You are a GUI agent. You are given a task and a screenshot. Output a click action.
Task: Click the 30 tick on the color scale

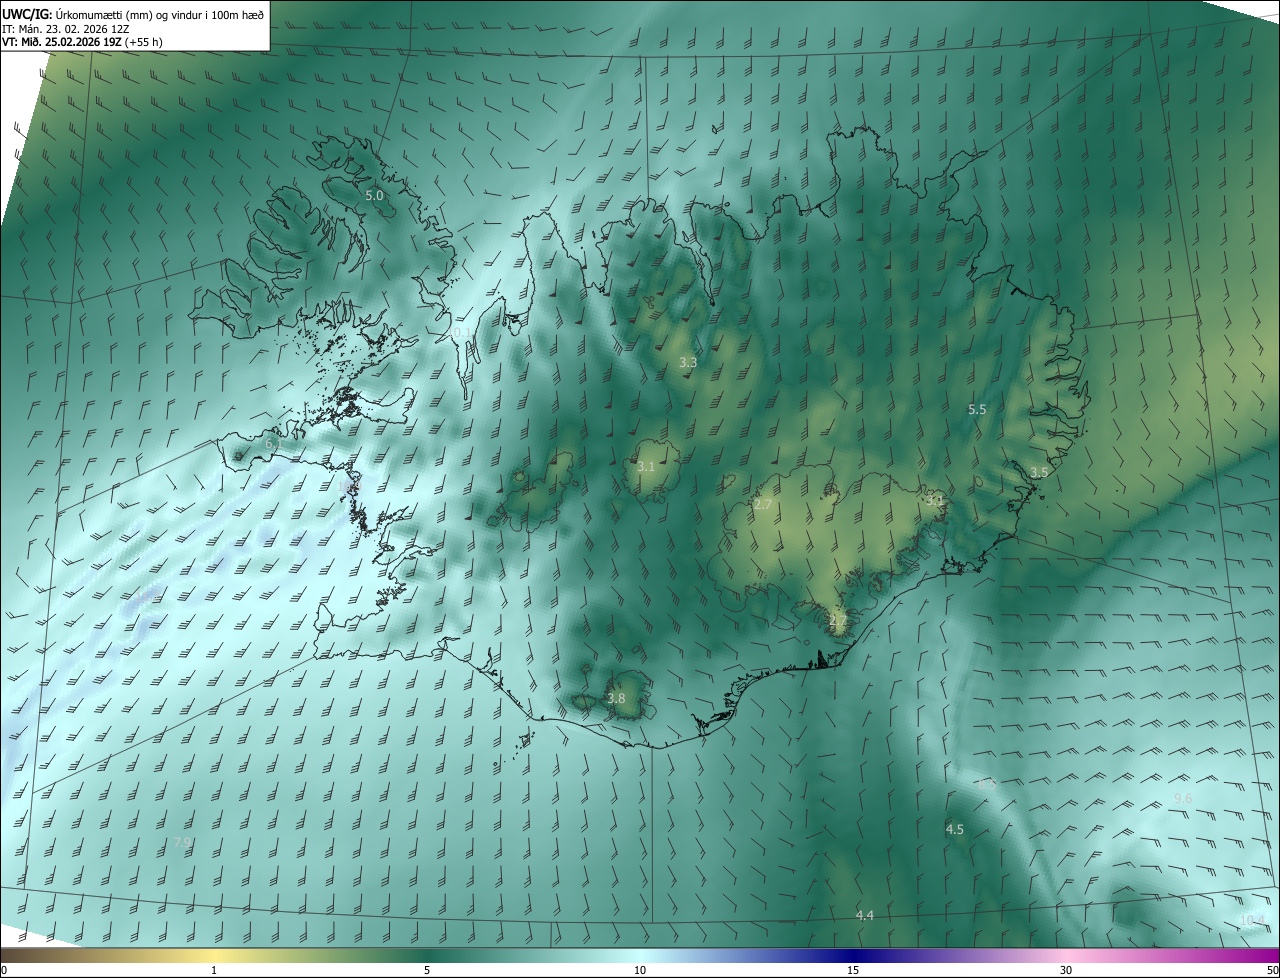[x=1066, y=970]
